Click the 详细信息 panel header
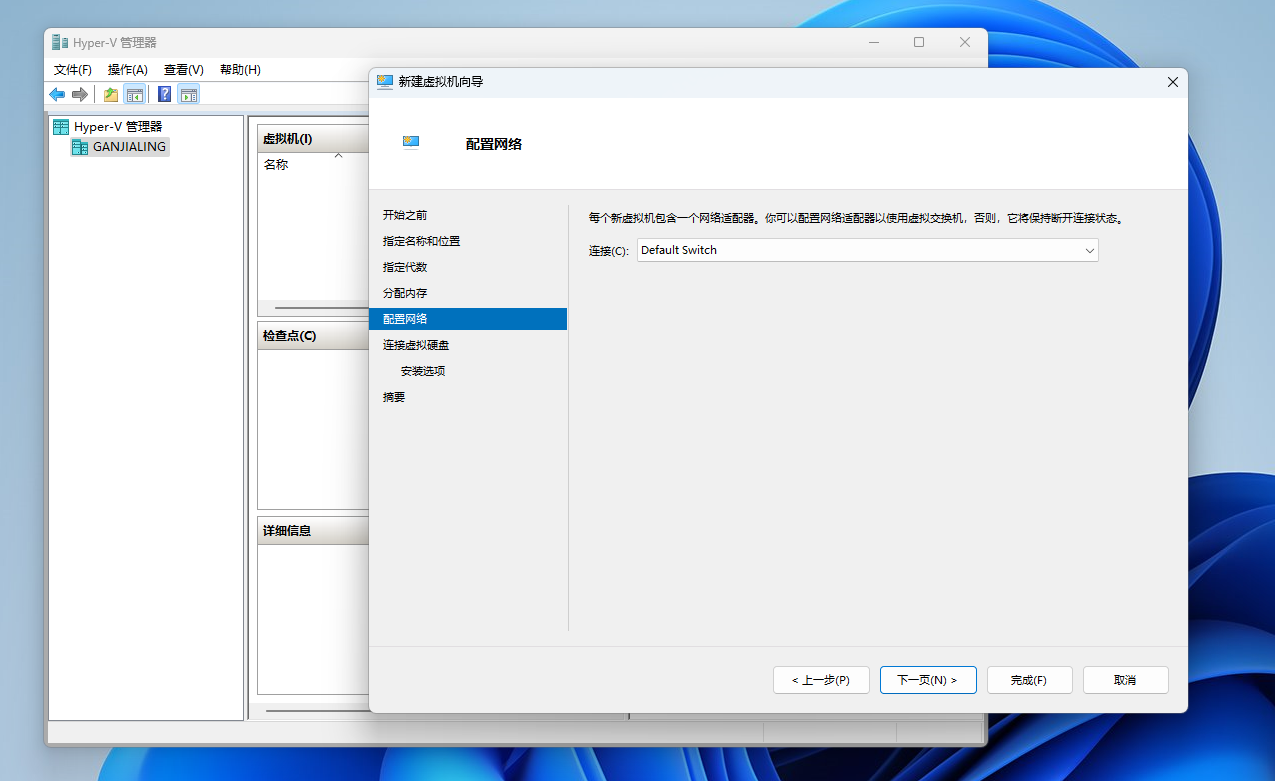Screen dimensions: 1275x781 tap(314, 531)
